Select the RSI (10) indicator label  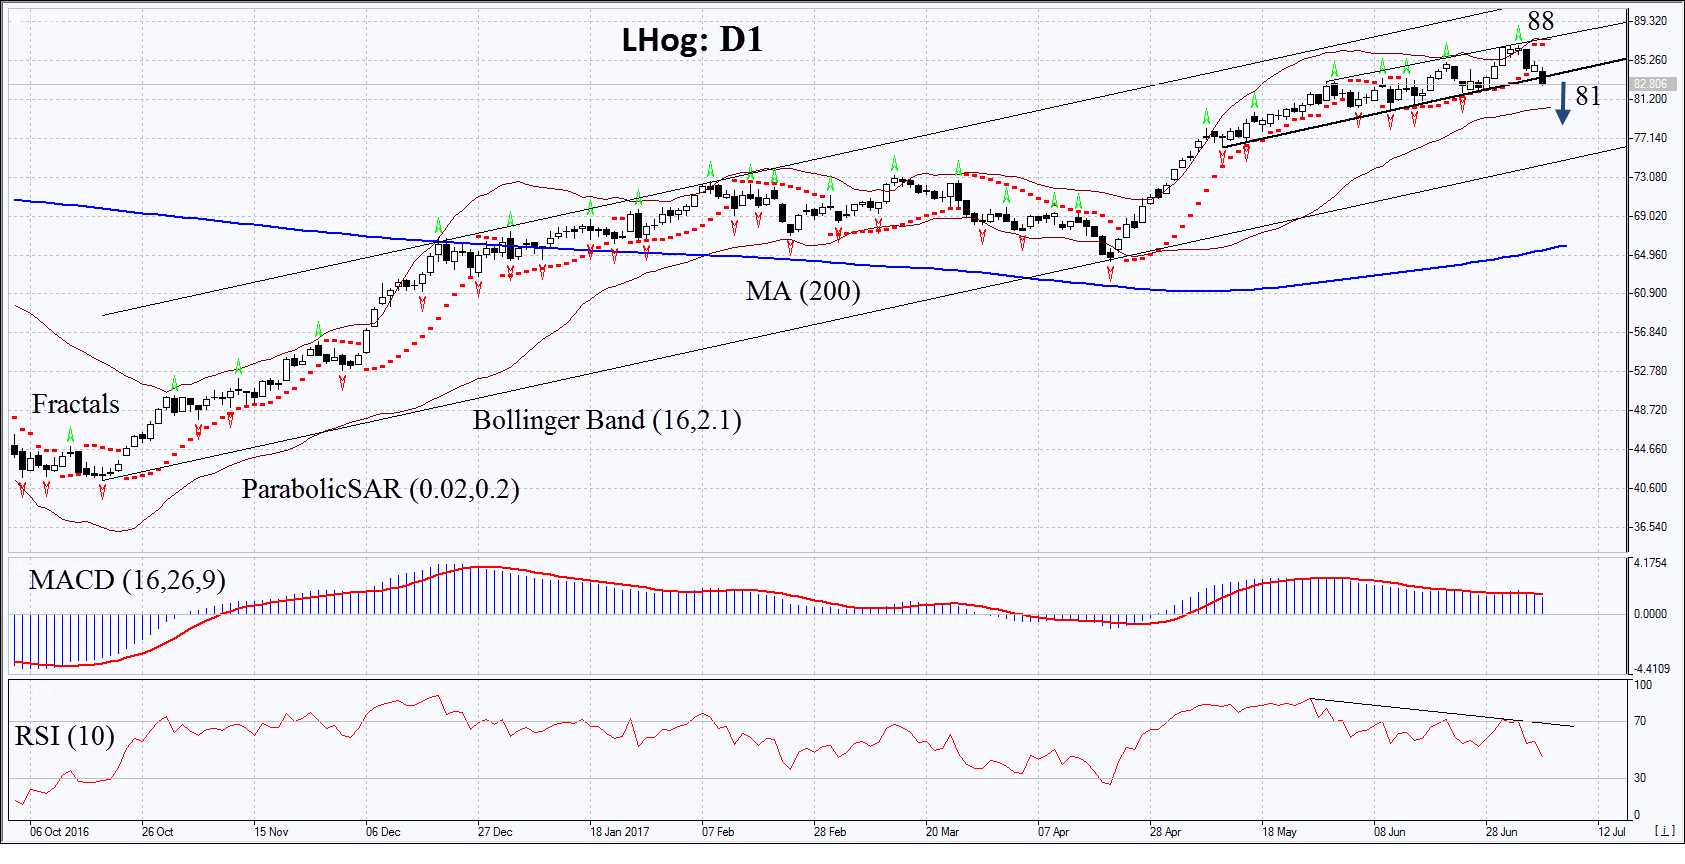[64, 736]
